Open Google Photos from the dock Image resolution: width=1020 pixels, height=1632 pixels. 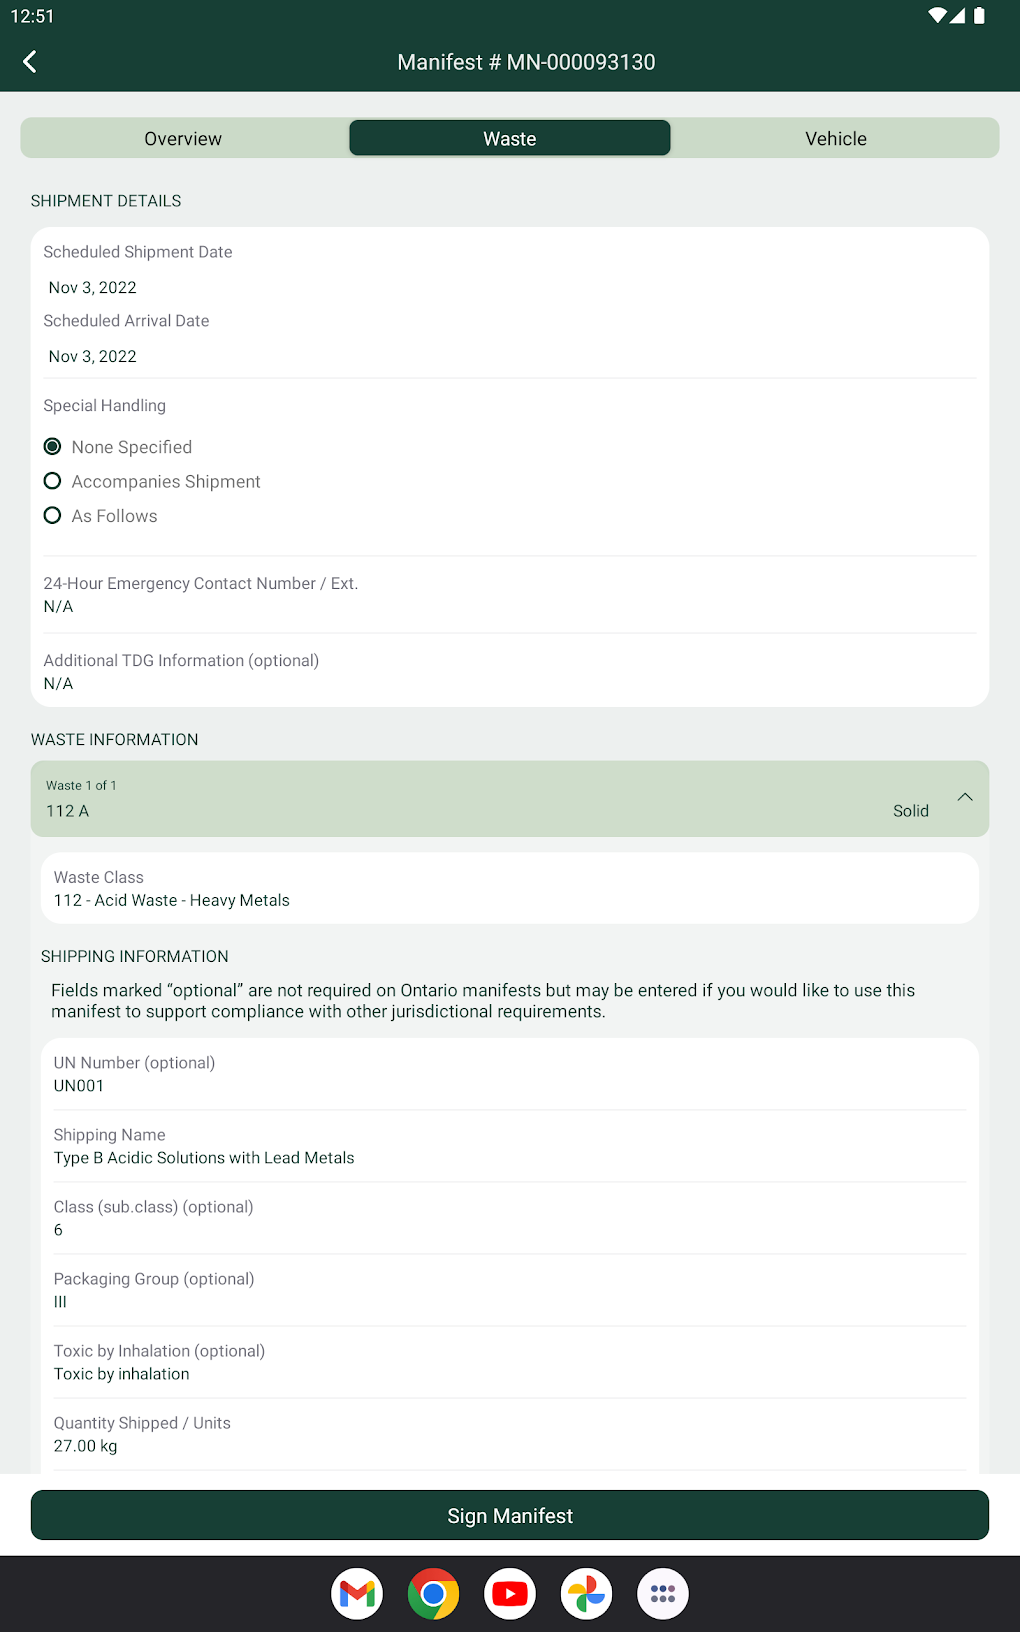pyautogui.click(x=586, y=1593)
